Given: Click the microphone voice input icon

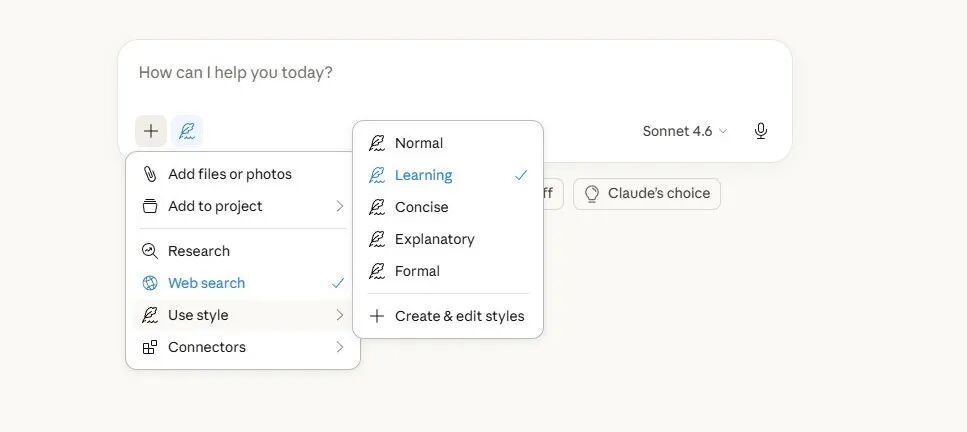Looking at the screenshot, I should pyautogui.click(x=761, y=131).
